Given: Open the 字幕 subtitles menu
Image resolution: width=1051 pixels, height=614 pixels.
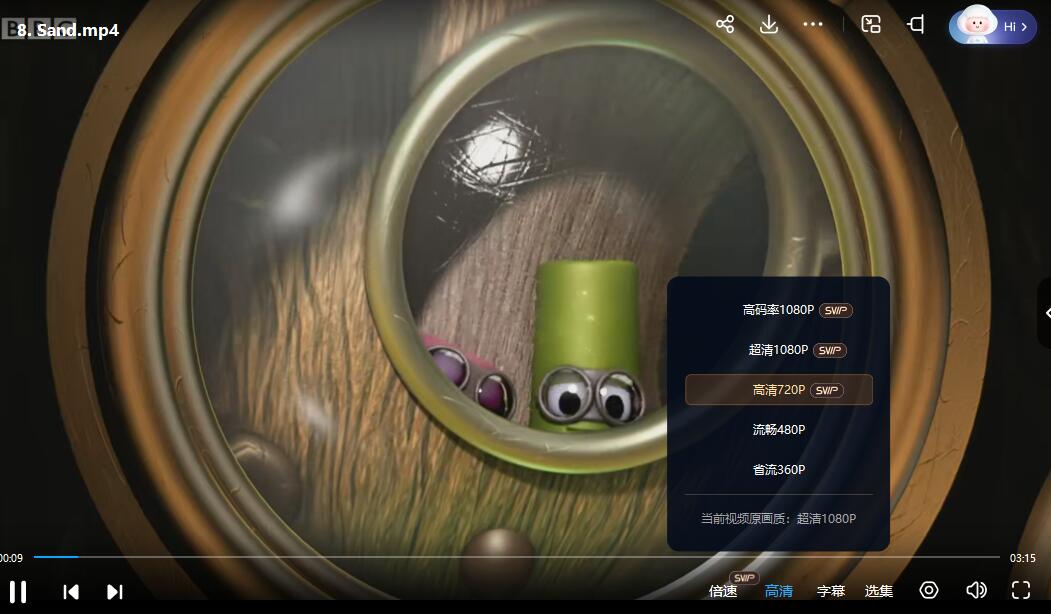Looking at the screenshot, I should click(x=831, y=591).
